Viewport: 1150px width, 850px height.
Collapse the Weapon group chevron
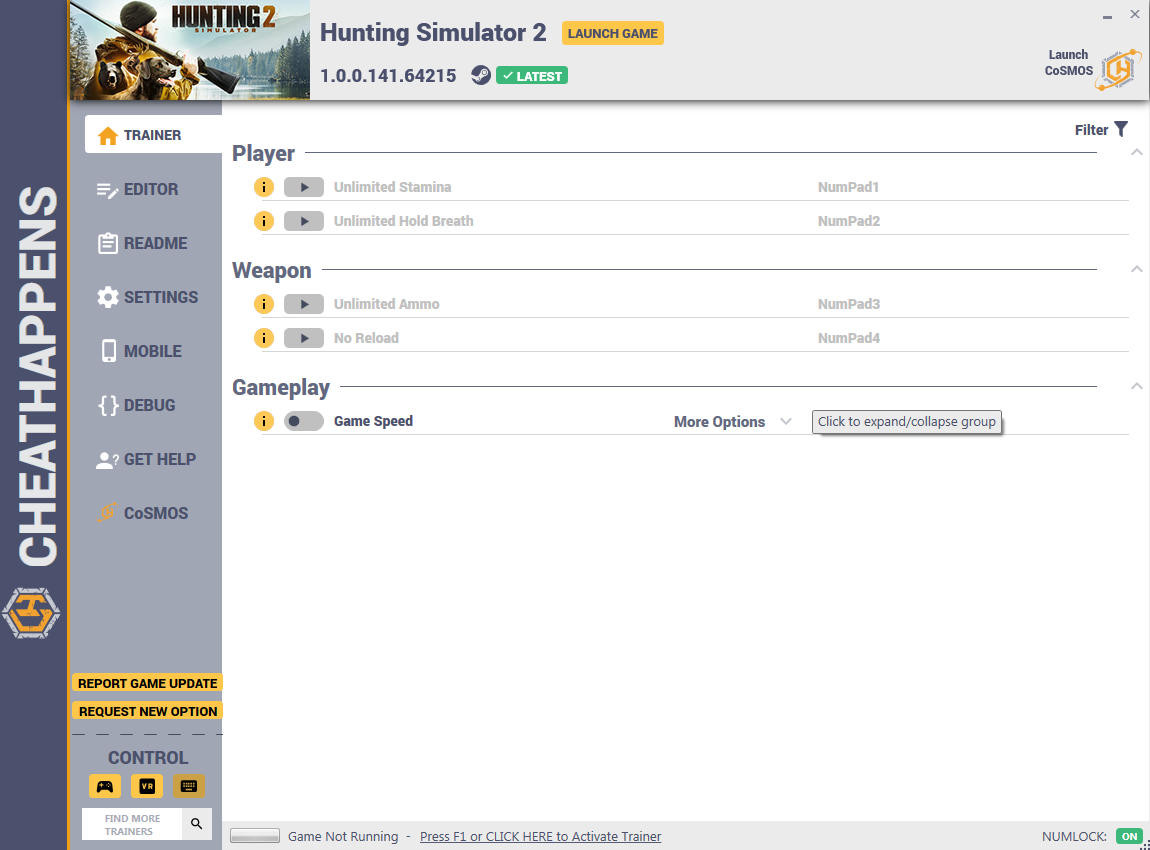(x=1136, y=269)
